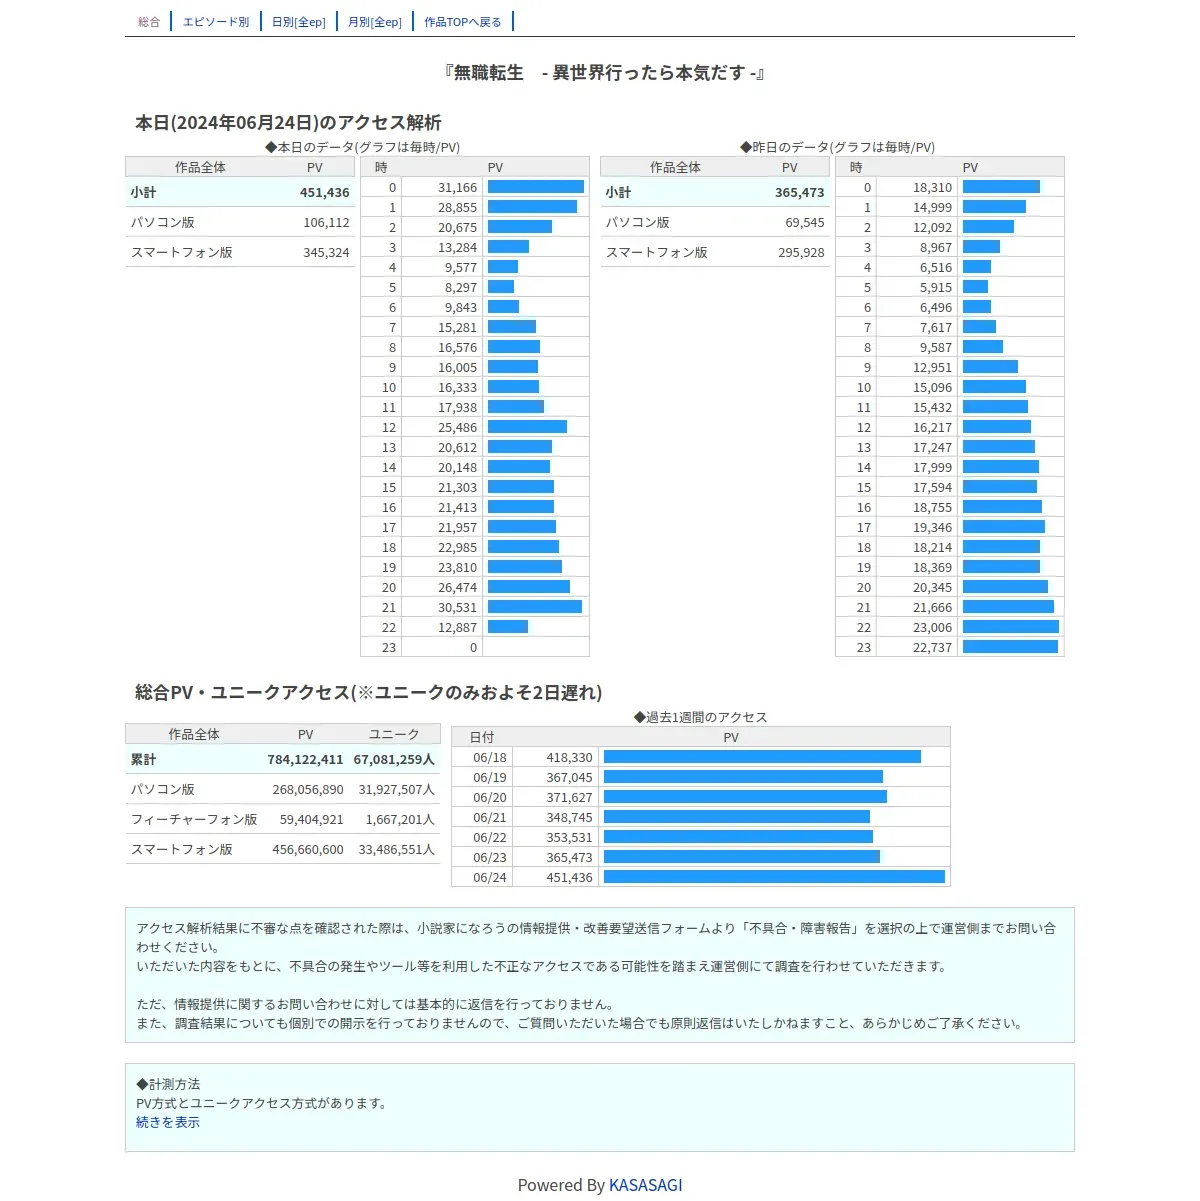Click today's hour 21 PV 30,531
This screenshot has height=1201, width=1200.
458,607
